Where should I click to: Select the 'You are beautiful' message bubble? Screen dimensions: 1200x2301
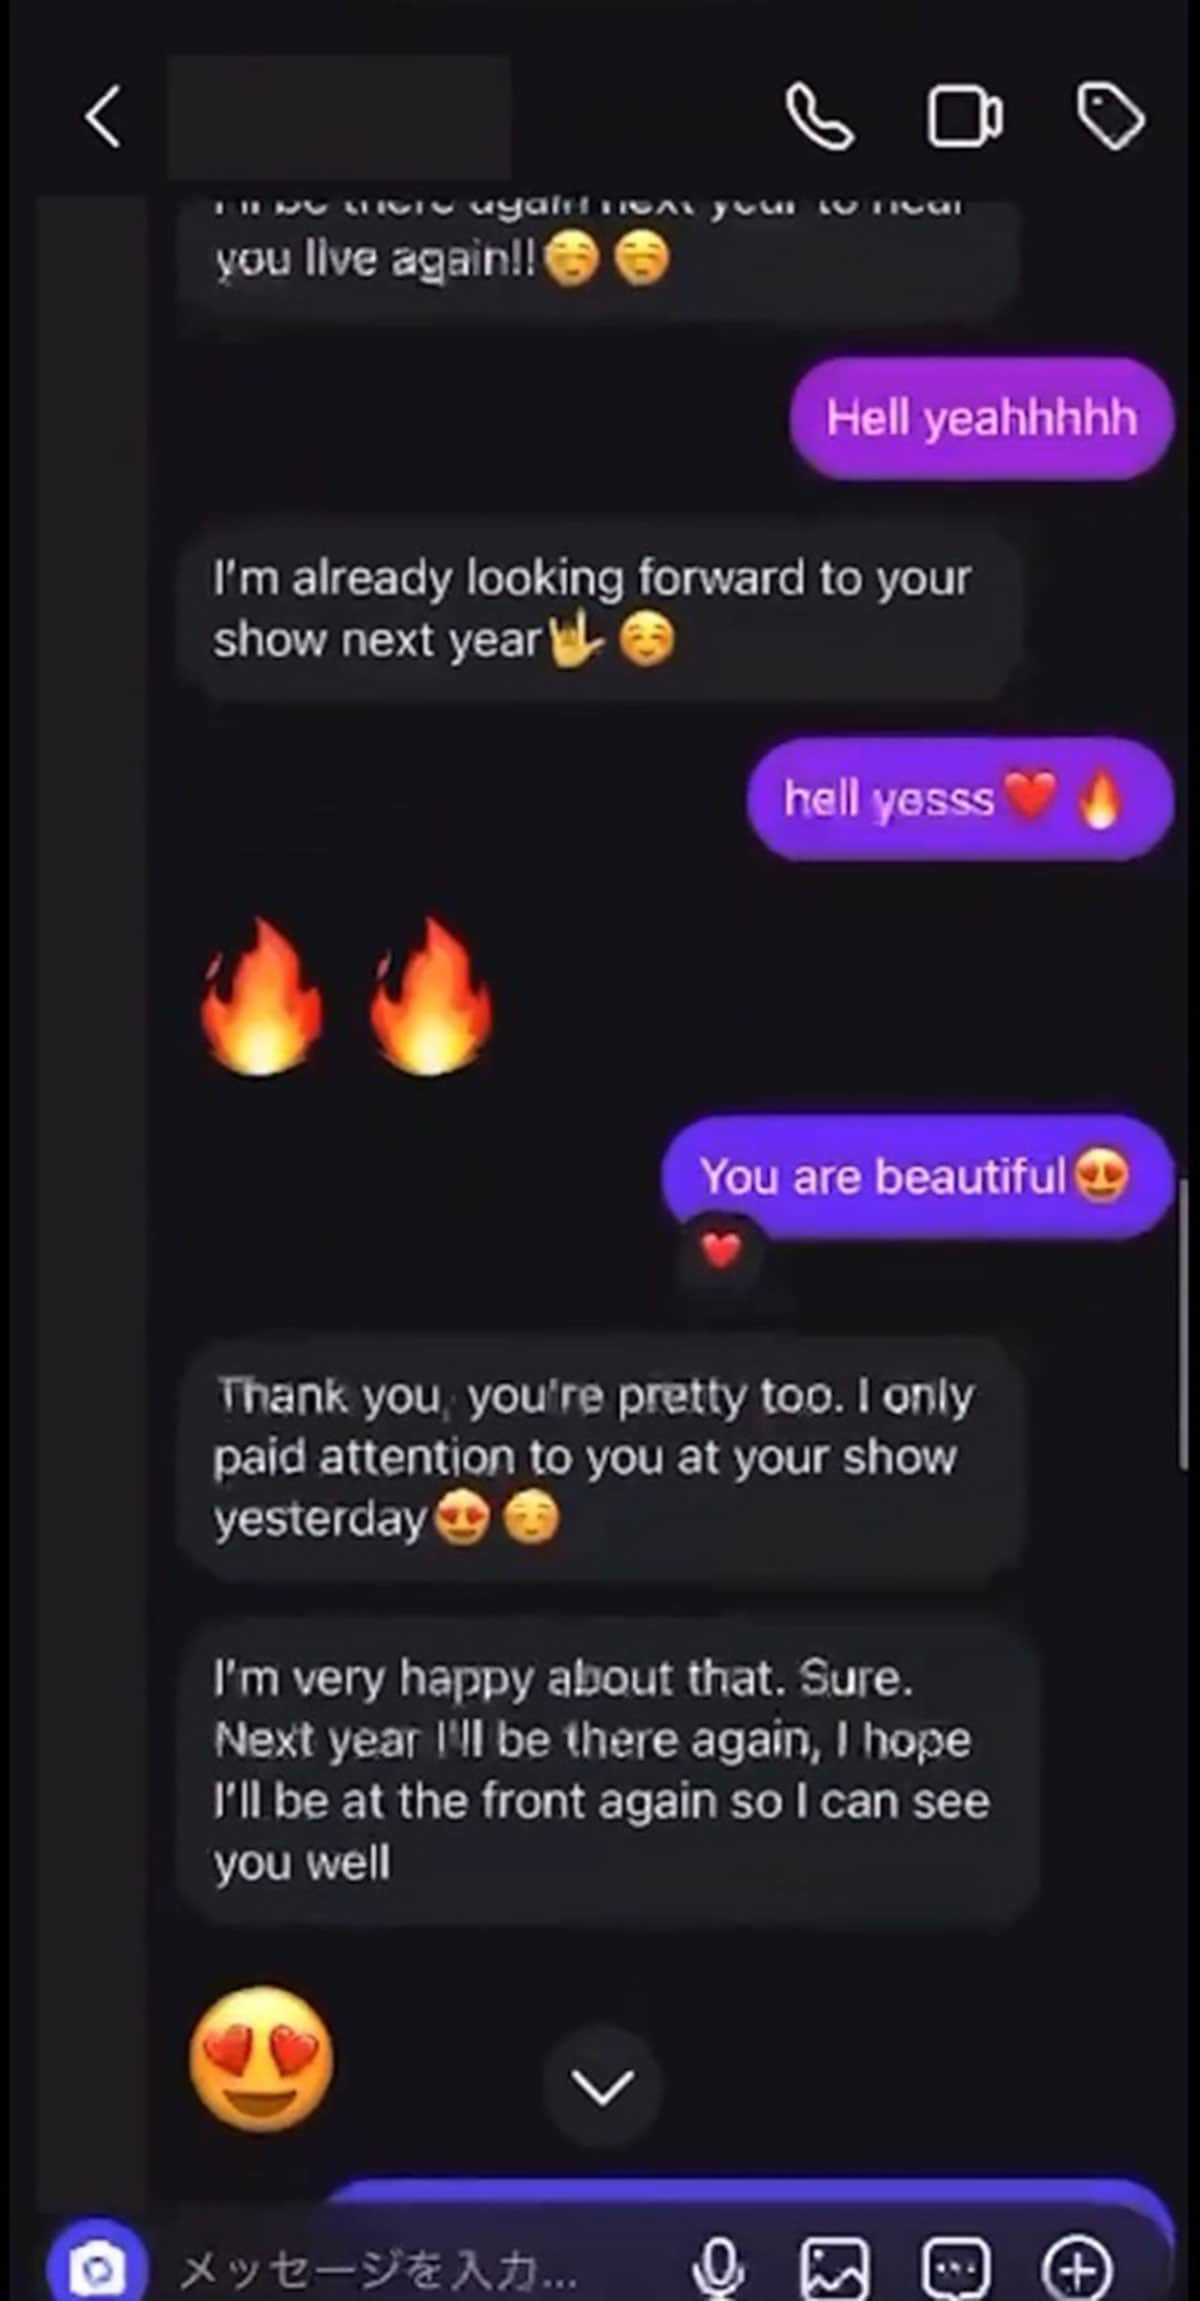(917, 1176)
